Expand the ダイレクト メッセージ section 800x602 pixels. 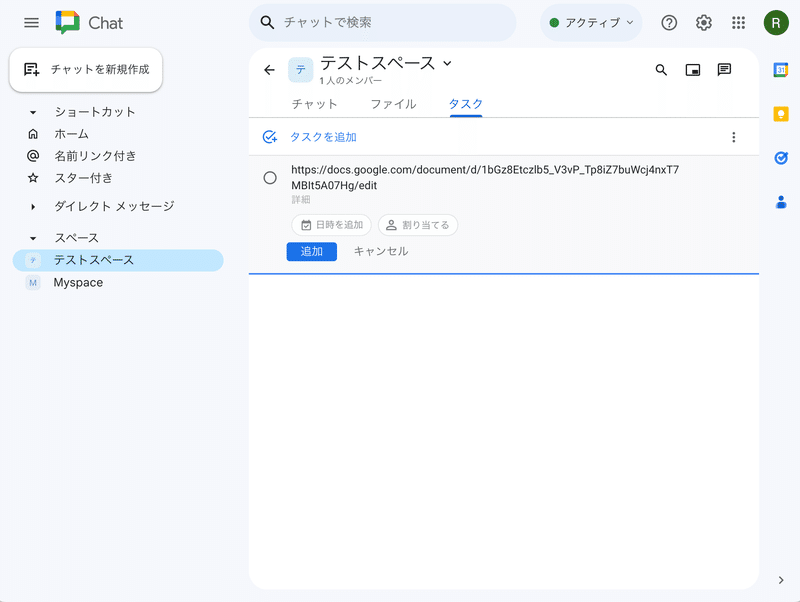pyautogui.click(x=33, y=207)
